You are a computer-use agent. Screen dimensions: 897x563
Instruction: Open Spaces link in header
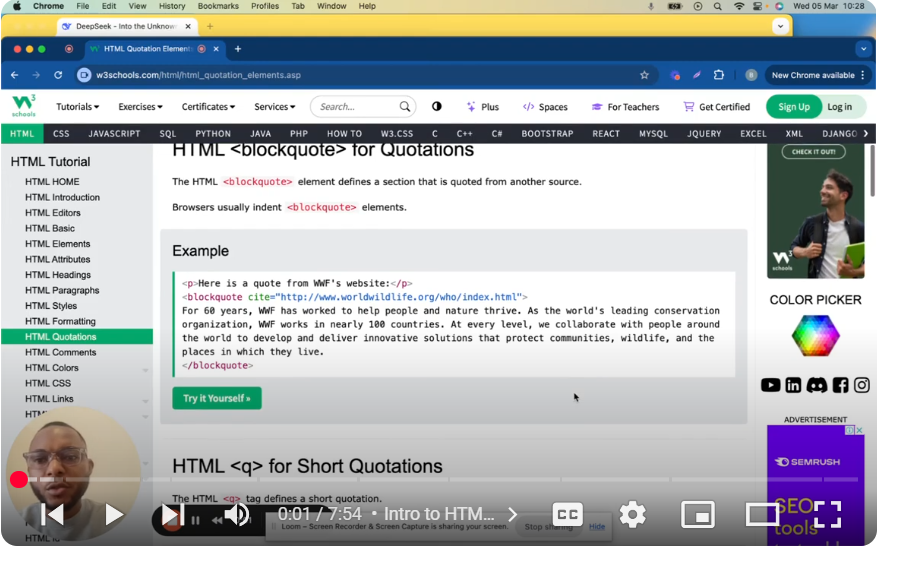[545, 107]
